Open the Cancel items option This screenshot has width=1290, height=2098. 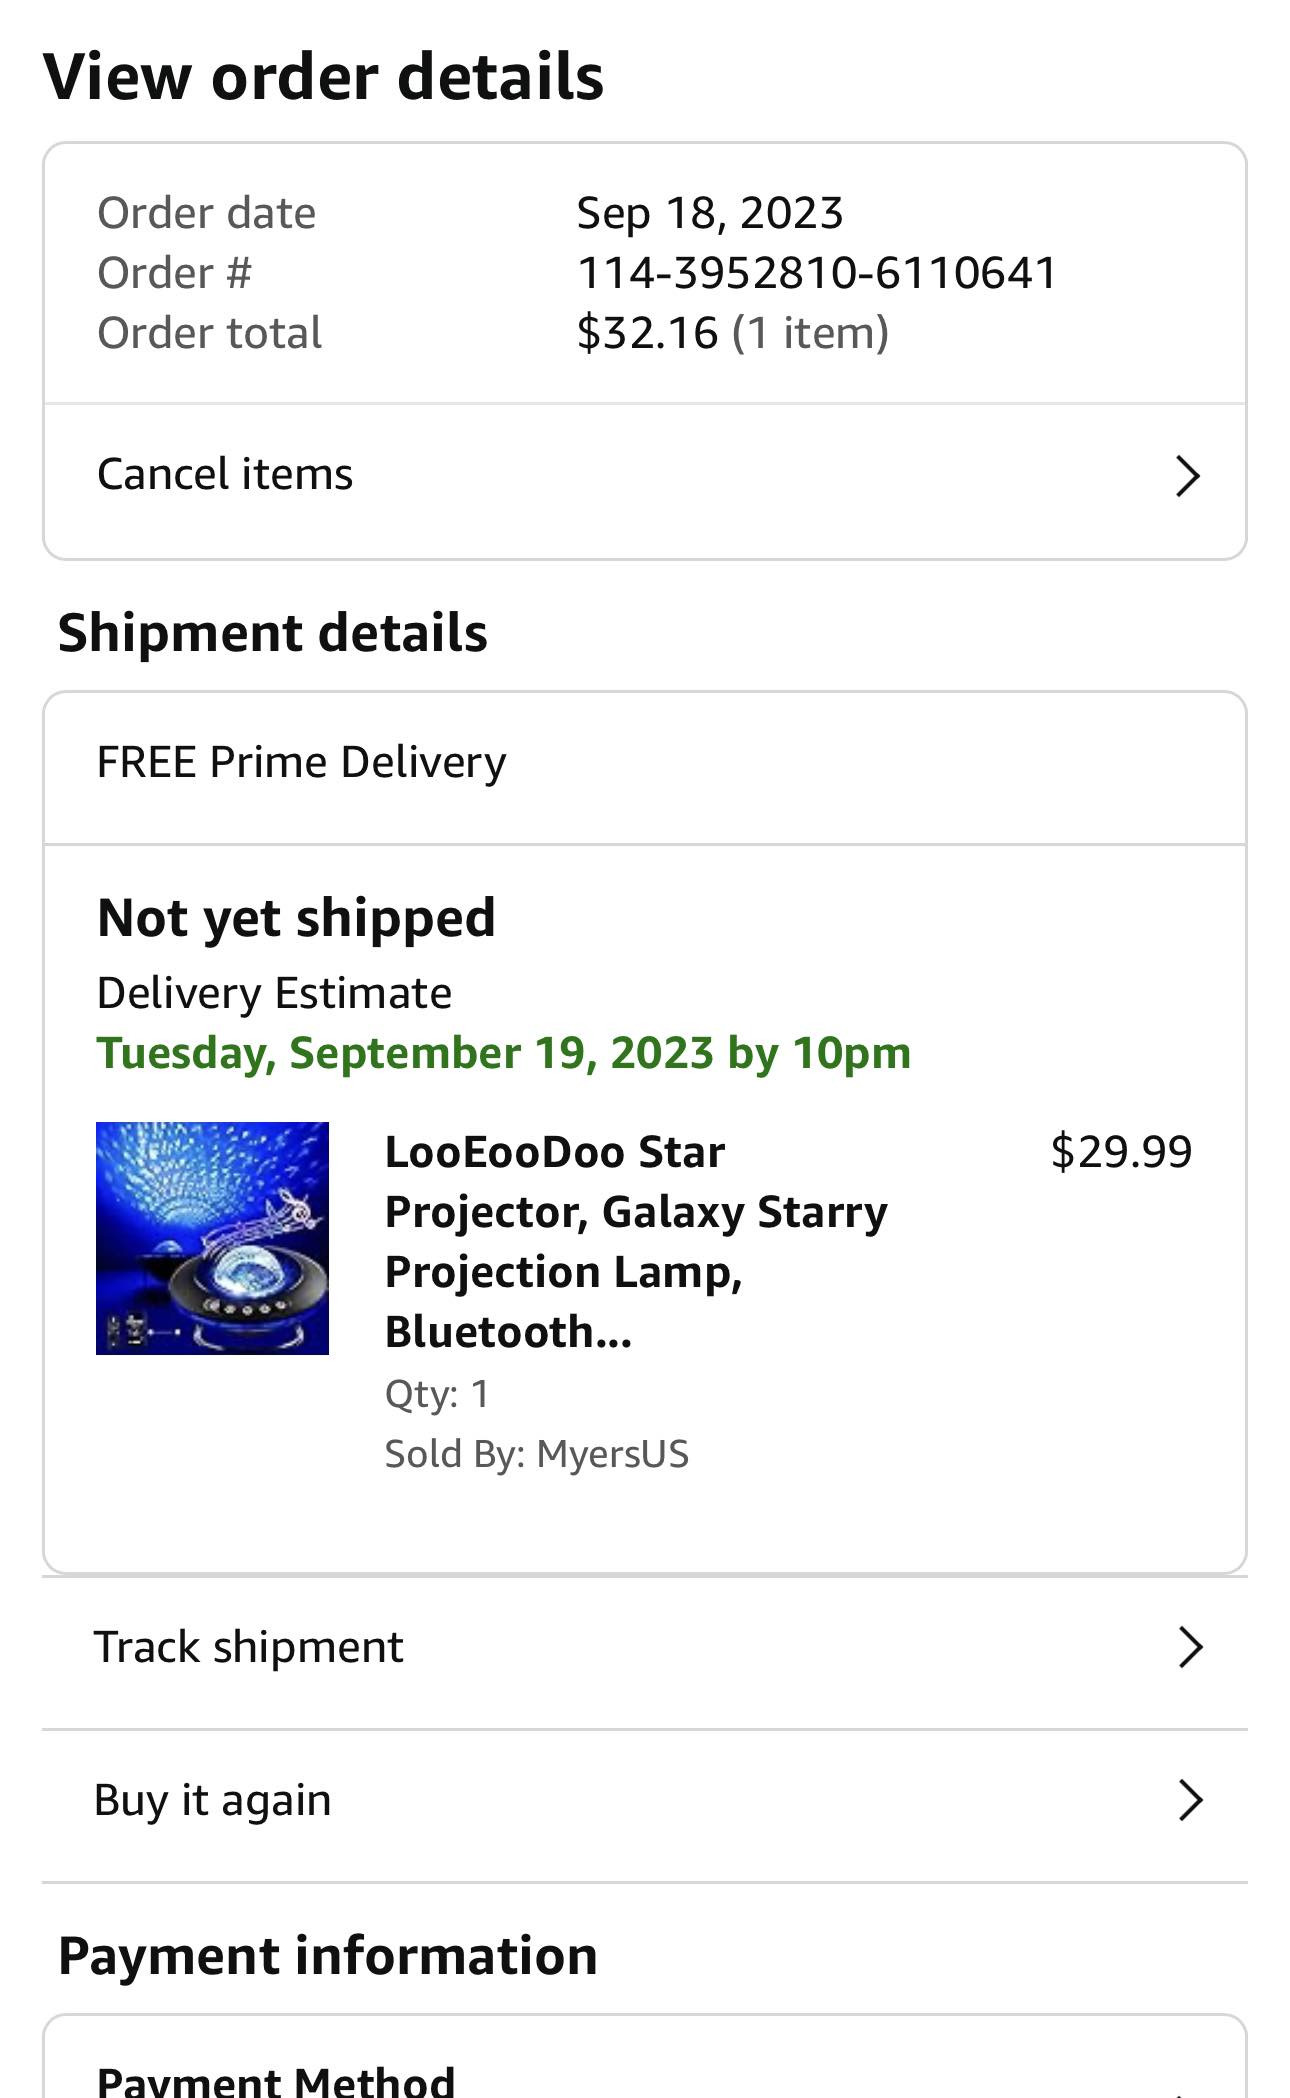[225, 474]
